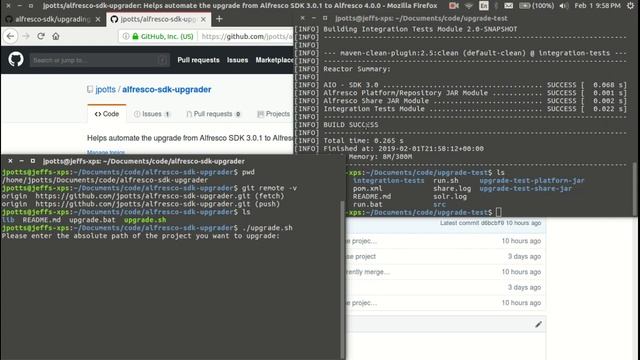Screen dimensions: 640x360
Task: Close the jpotts/alfresco-sdk-upgrader browser tab
Action: click(203, 19)
